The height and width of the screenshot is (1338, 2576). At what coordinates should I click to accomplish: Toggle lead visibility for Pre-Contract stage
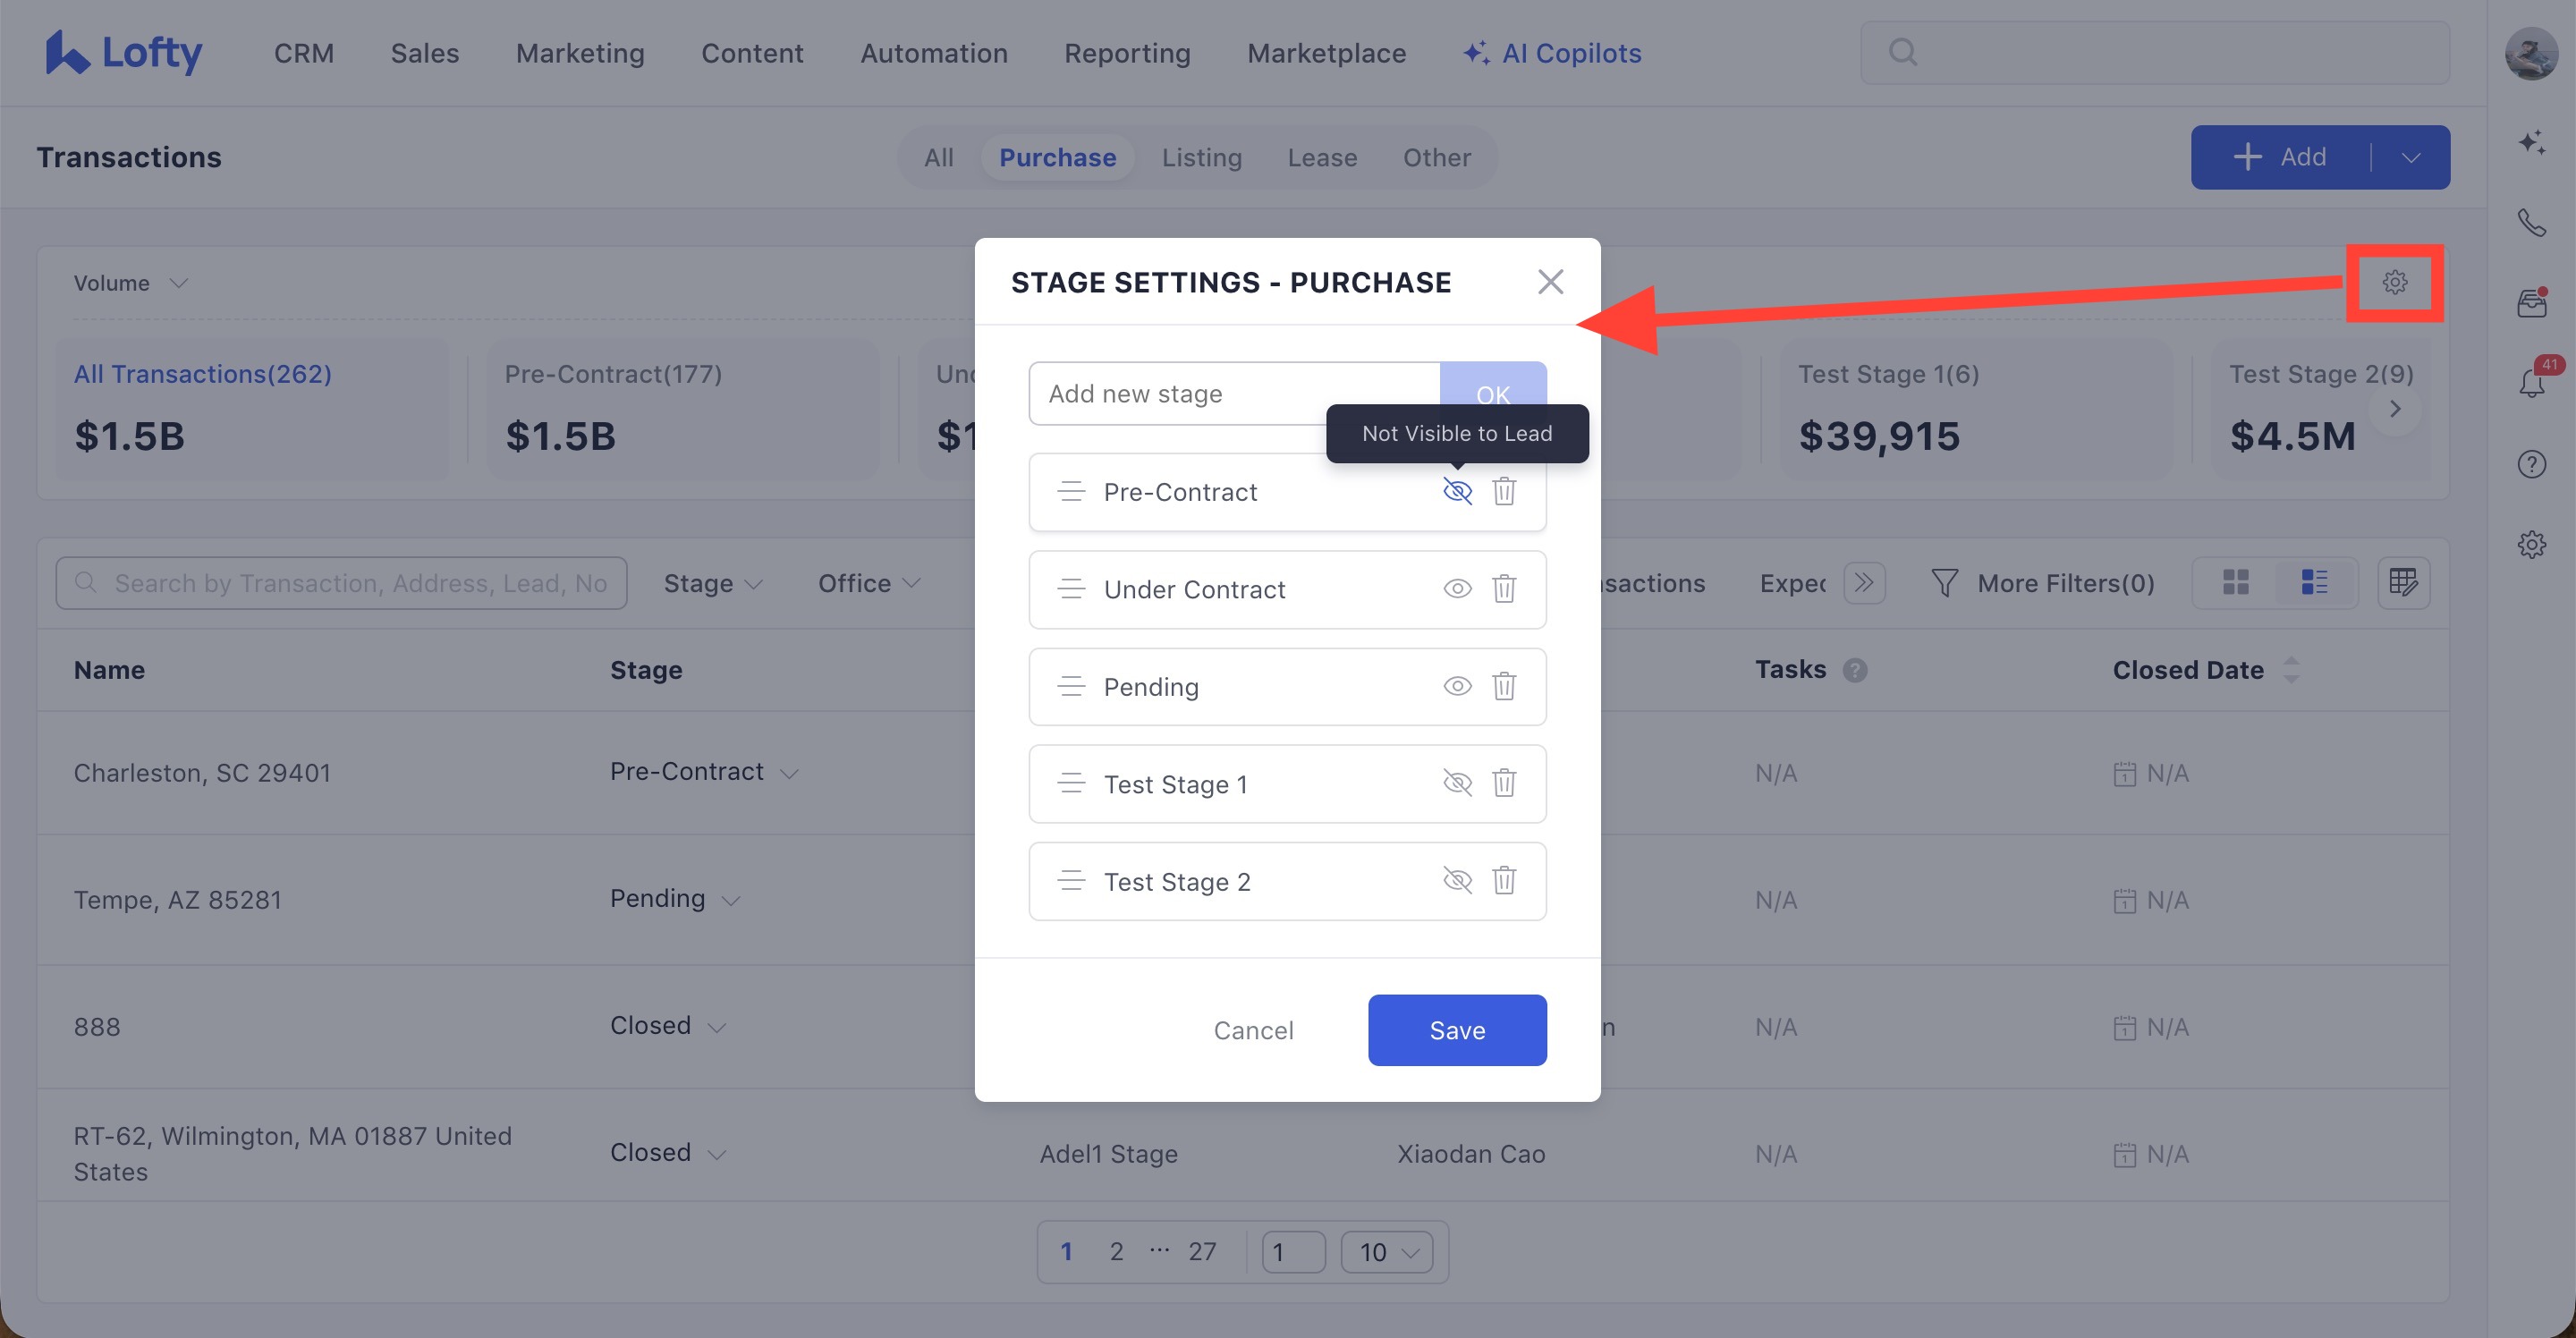click(1457, 491)
